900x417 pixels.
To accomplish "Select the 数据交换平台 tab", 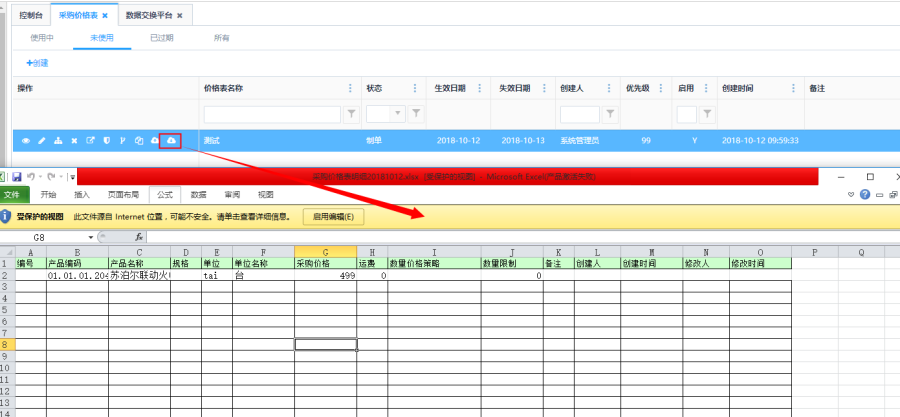I will point(150,16).
